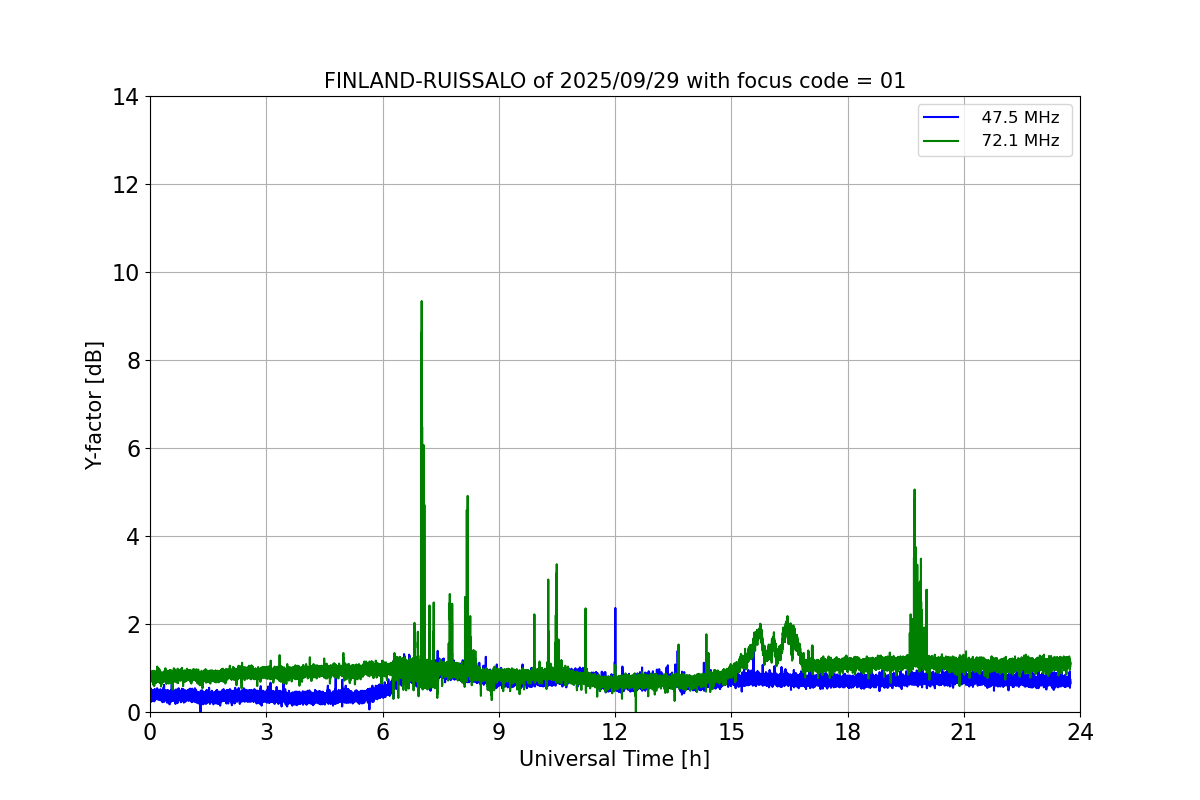The width and height of the screenshot is (1200, 800).
Task: Select the 72.1 MHz legend label
Action: (x=1020, y=141)
